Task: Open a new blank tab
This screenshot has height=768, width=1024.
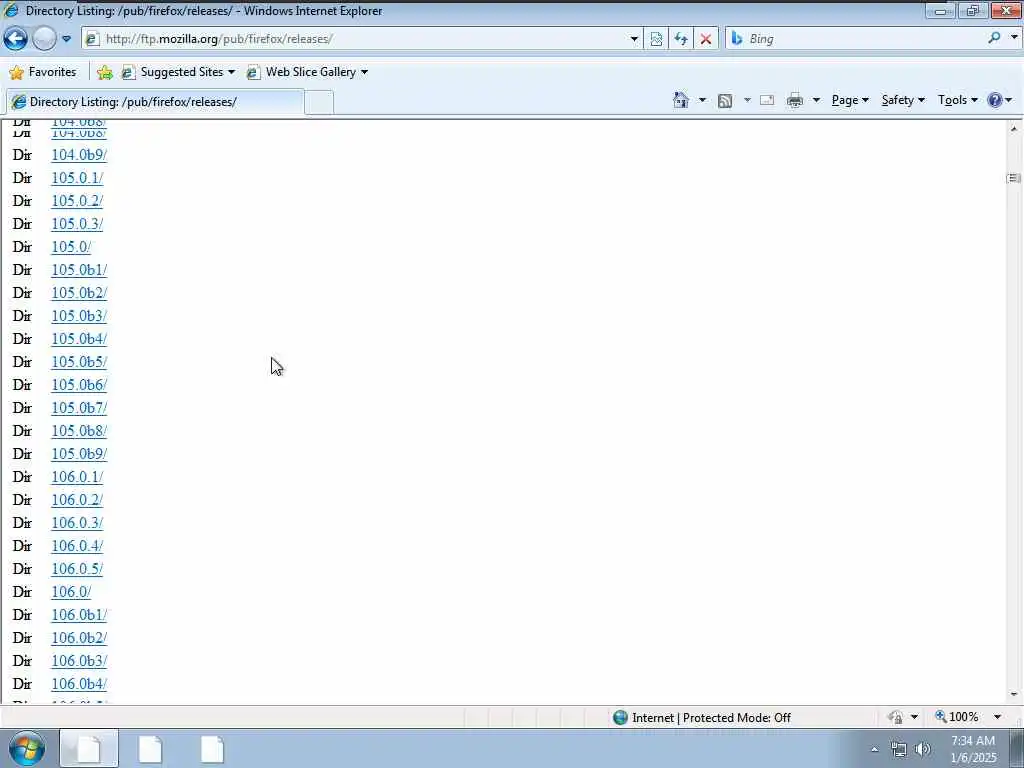Action: pos(319,103)
